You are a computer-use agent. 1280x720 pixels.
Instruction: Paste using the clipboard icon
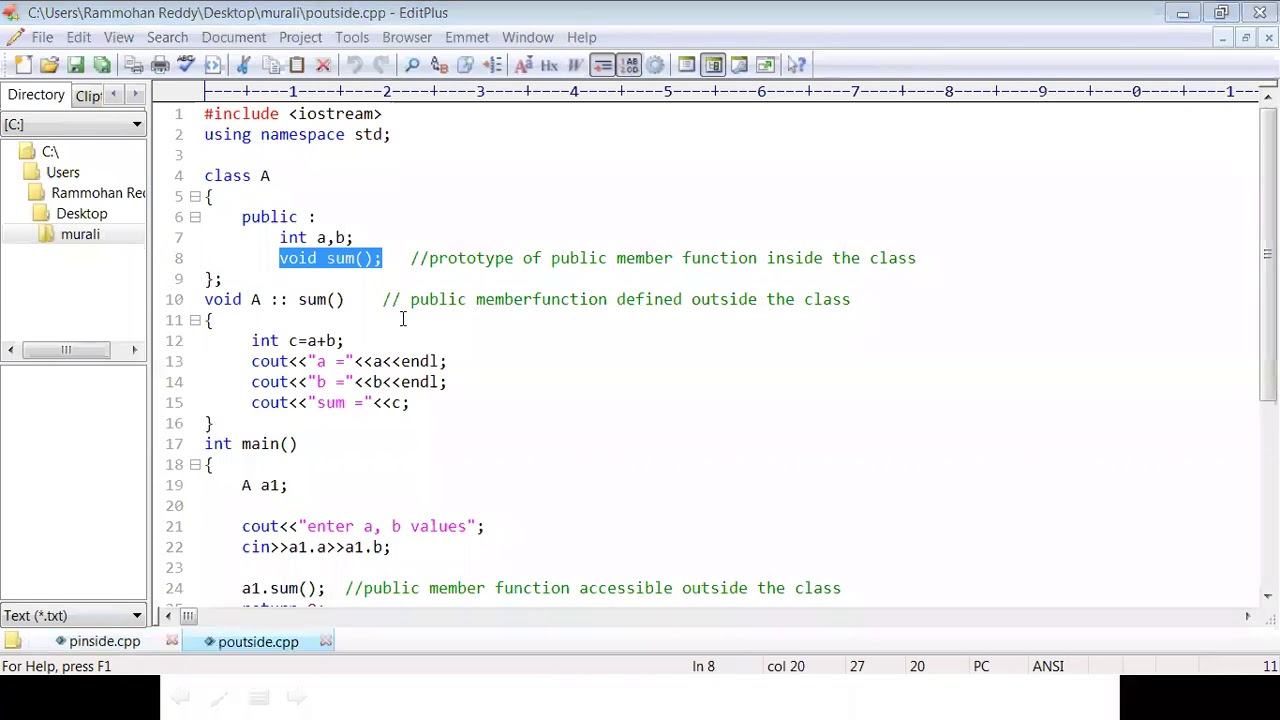coord(296,65)
